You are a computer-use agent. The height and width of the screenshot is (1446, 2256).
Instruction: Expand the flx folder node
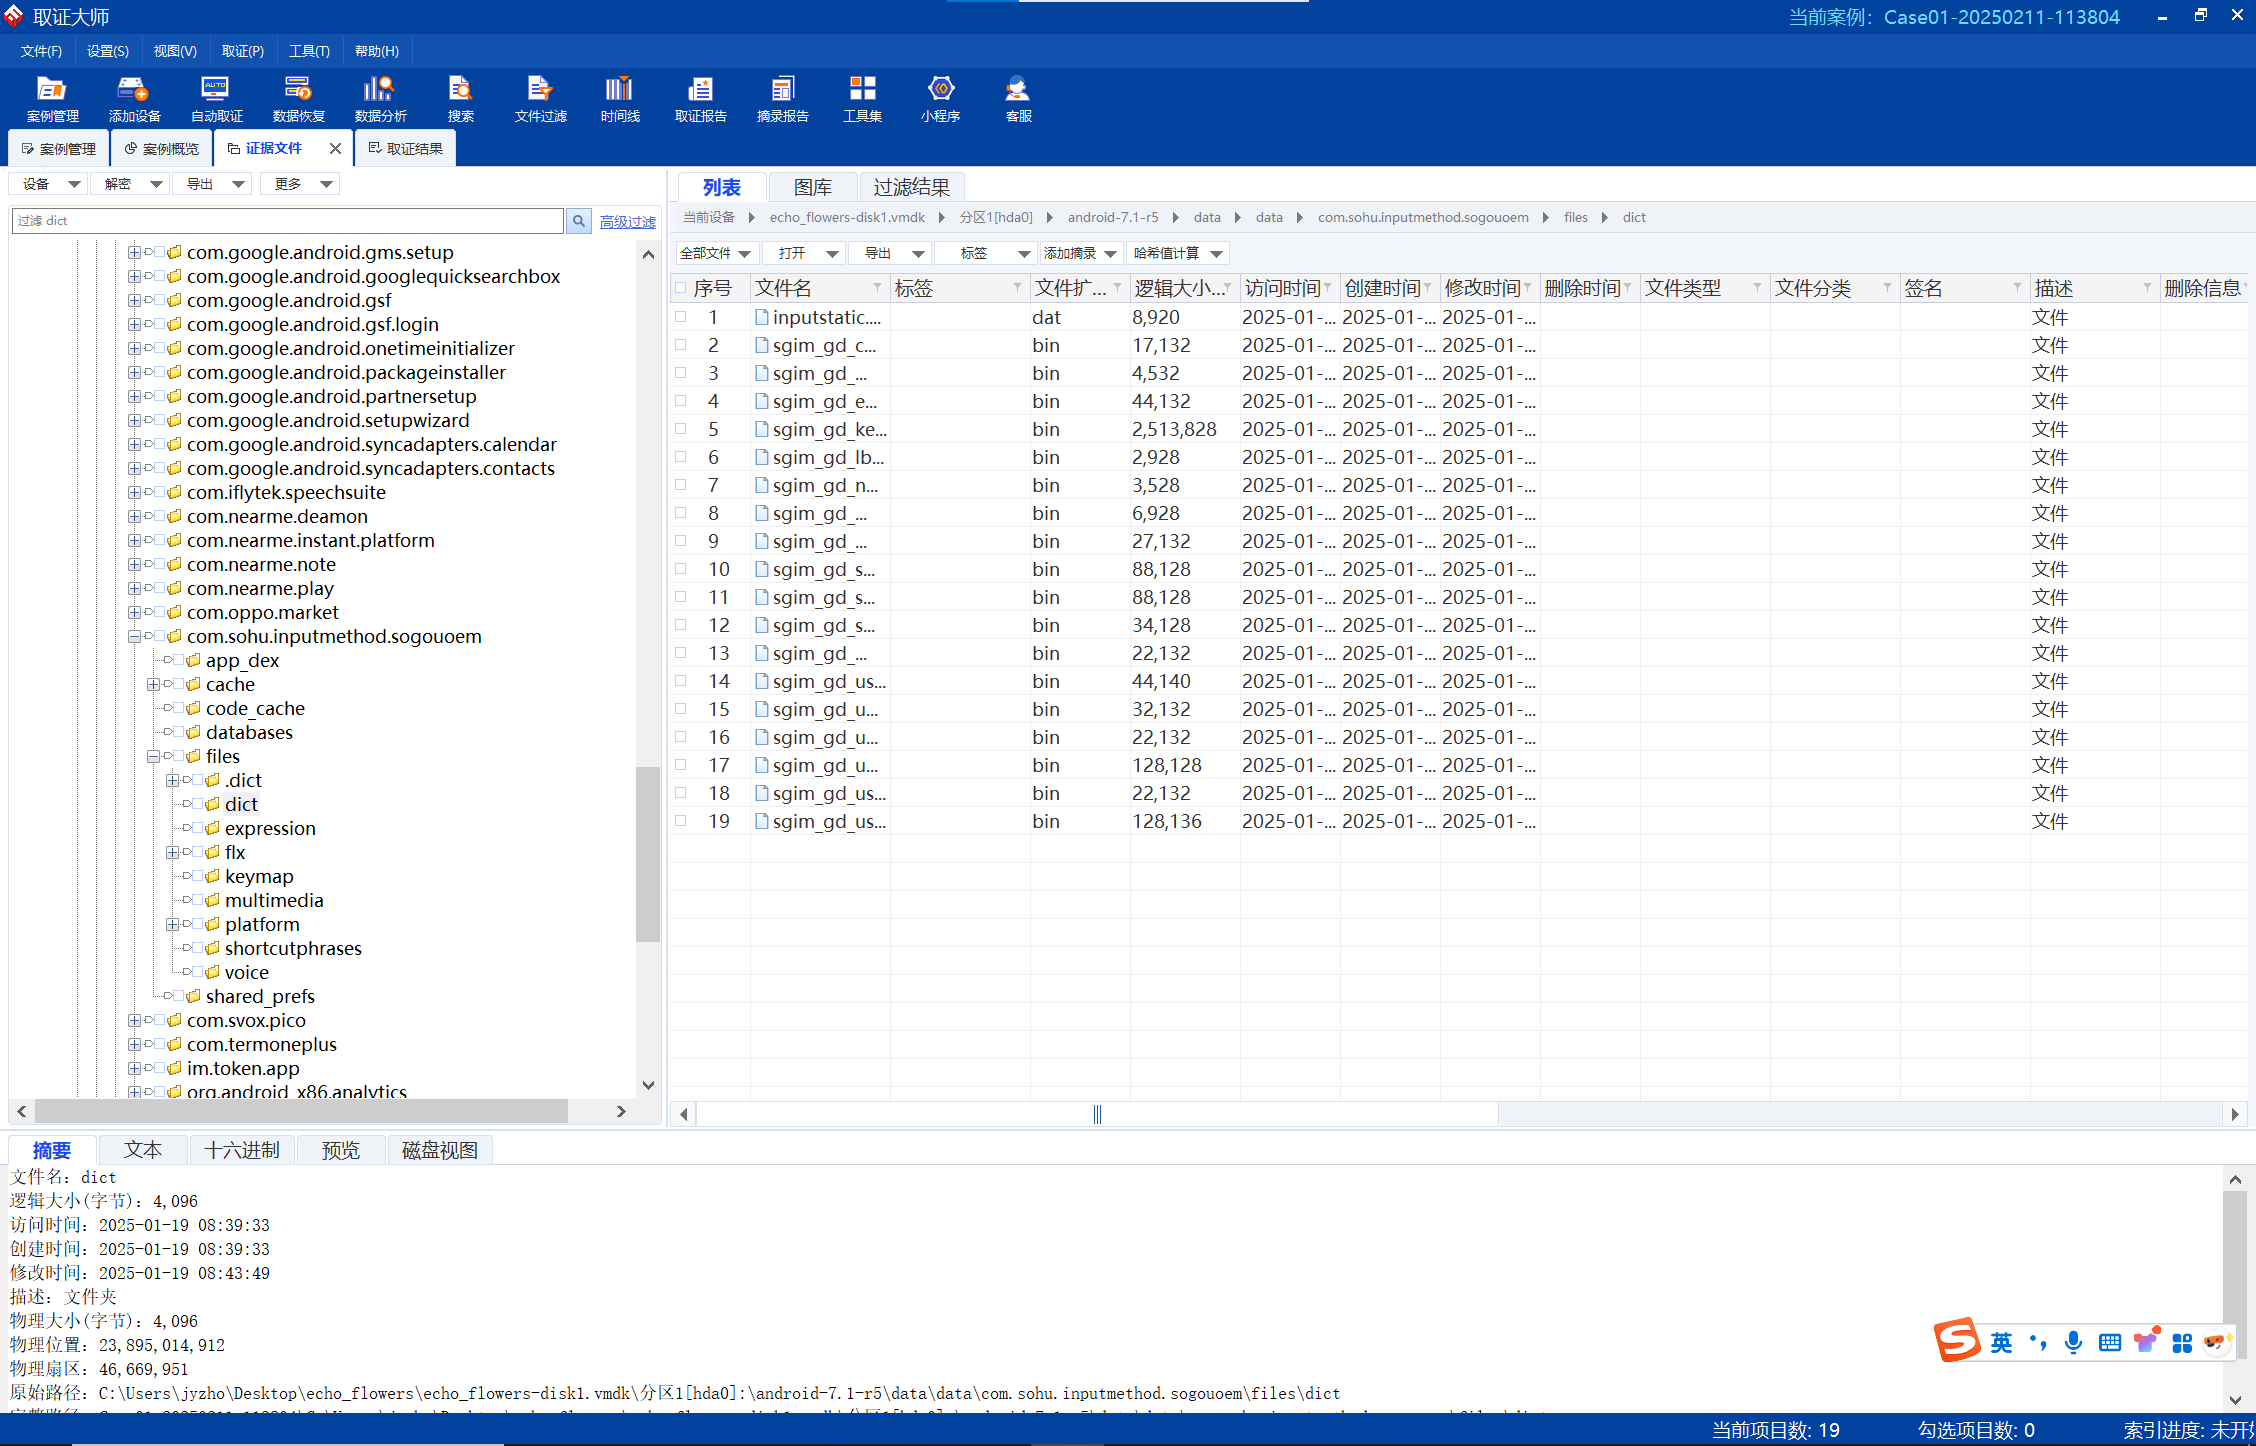(x=172, y=852)
